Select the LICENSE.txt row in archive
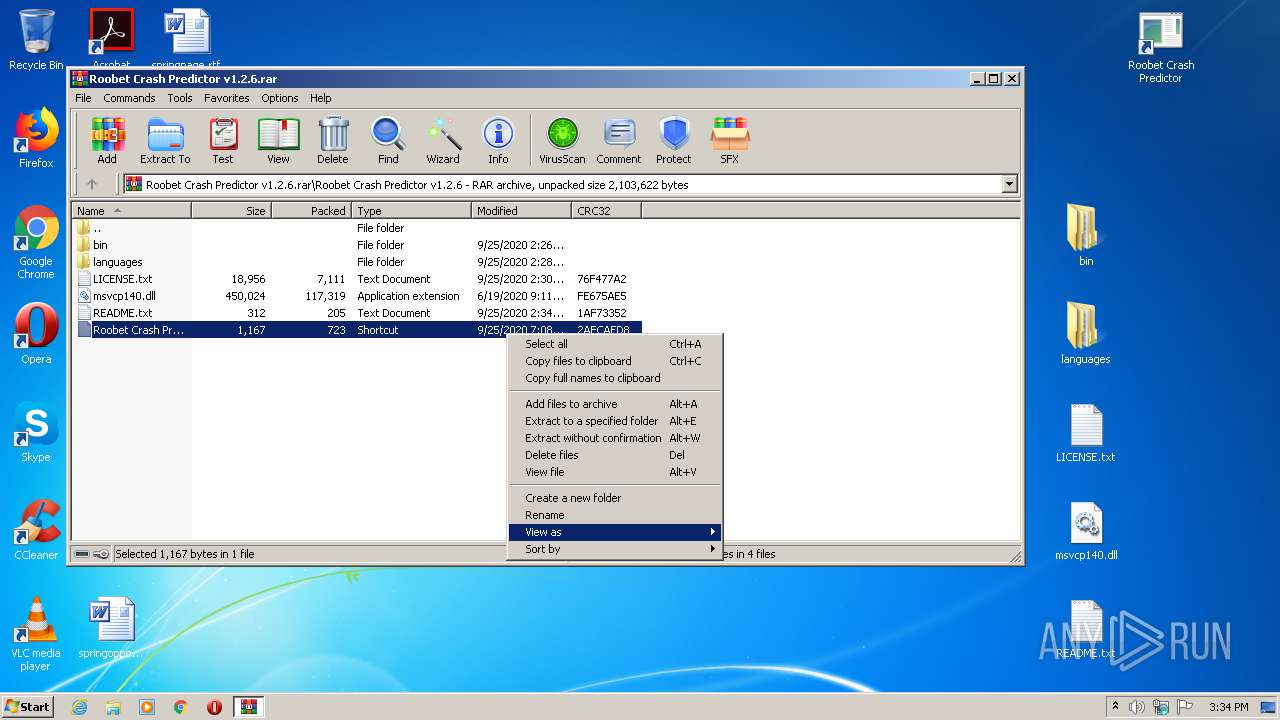The width and height of the screenshot is (1280, 720). 357,279
